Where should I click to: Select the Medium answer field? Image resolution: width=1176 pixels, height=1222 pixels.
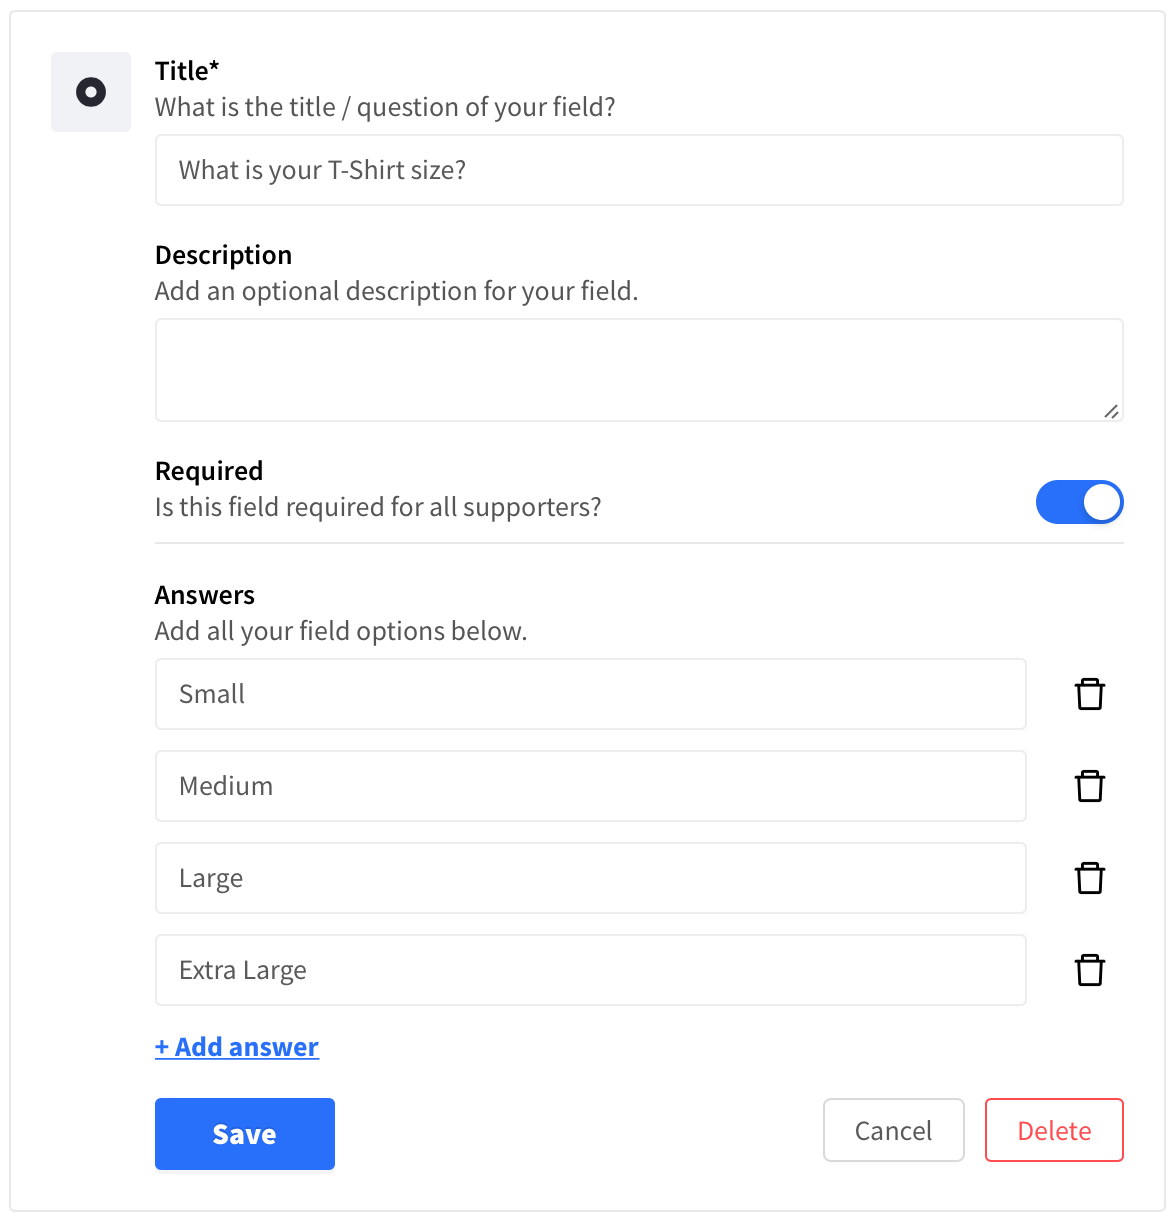click(x=591, y=786)
